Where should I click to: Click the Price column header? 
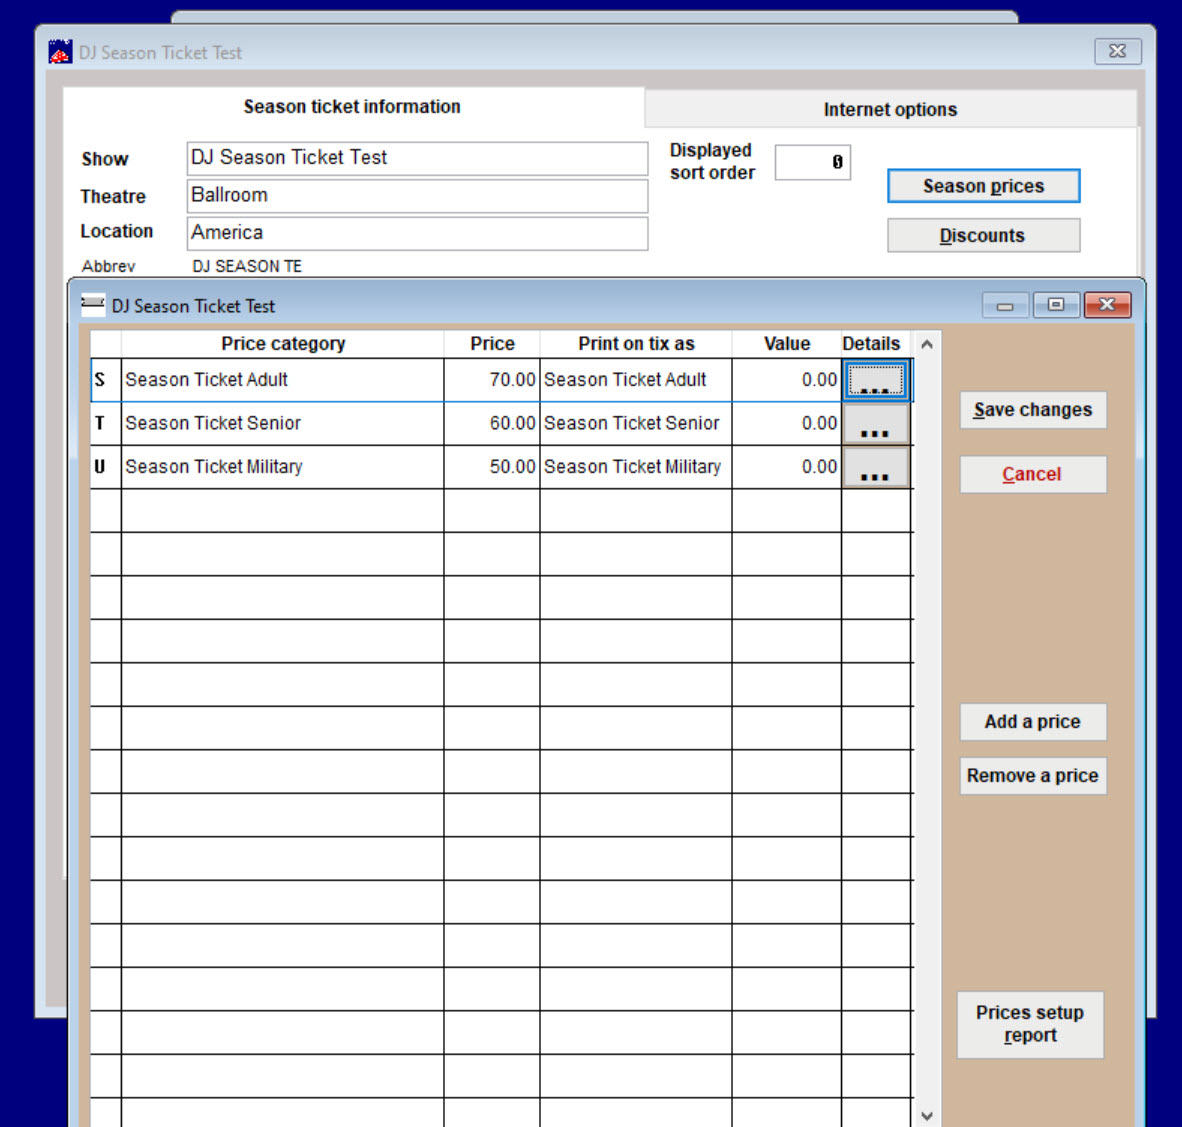pos(492,345)
